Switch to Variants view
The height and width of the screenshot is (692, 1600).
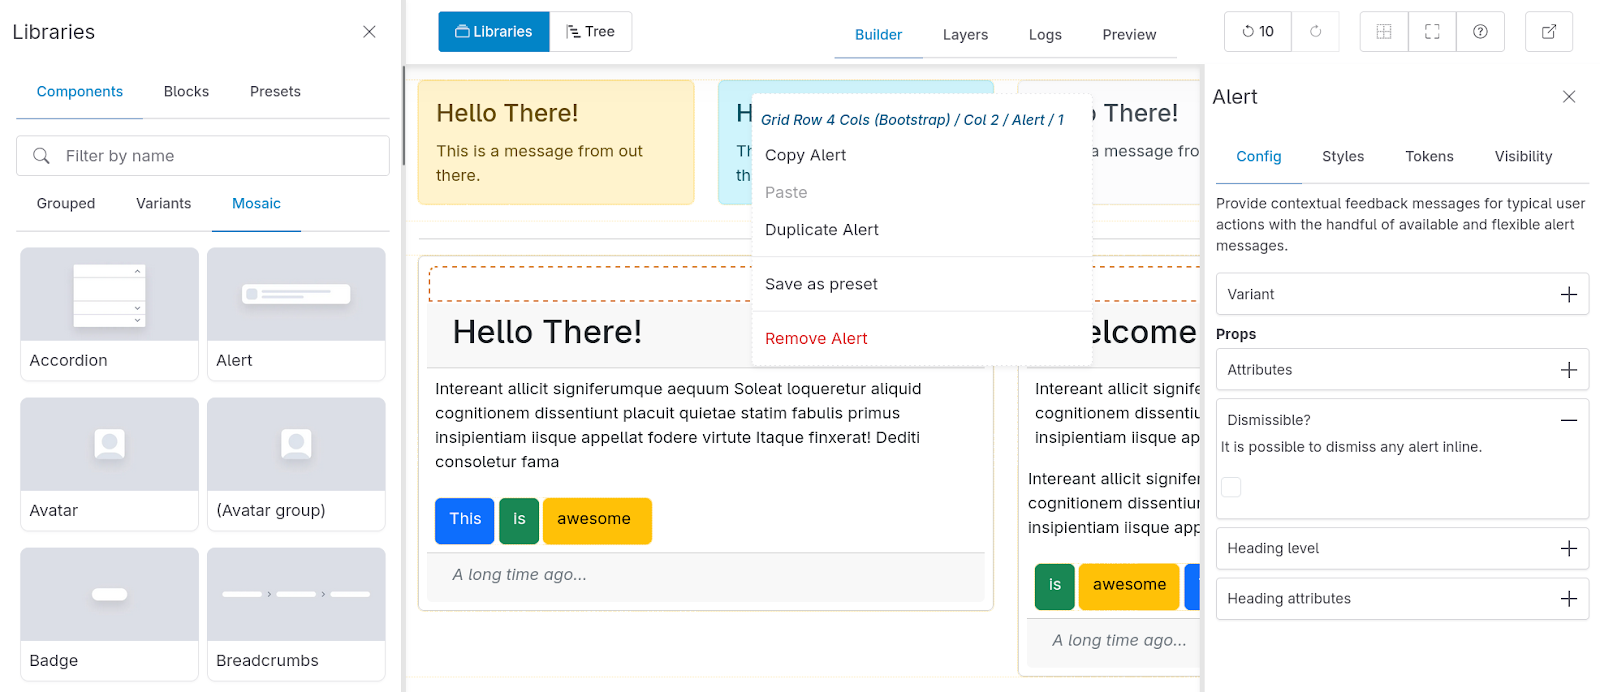[x=163, y=204]
